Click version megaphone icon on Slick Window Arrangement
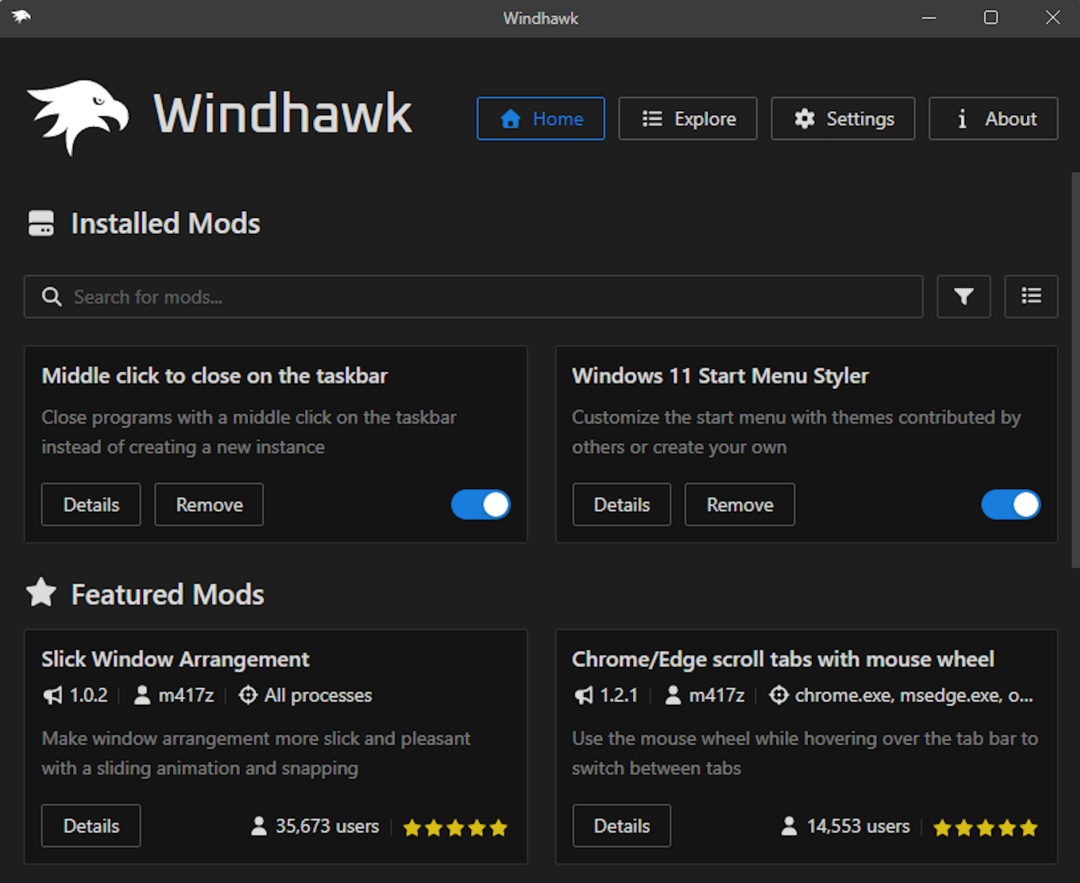The height and width of the screenshot is (883, 1080). (52, 696)
